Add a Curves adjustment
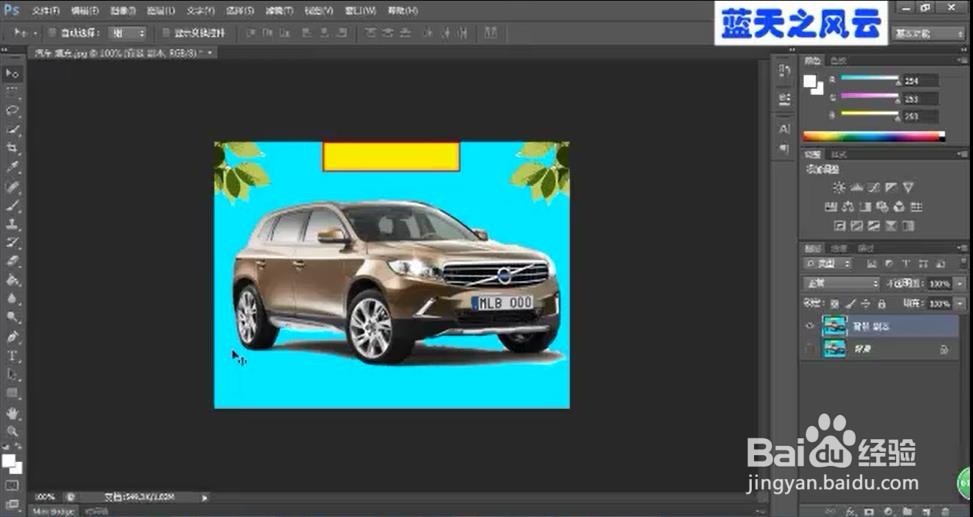 (874, 187)
